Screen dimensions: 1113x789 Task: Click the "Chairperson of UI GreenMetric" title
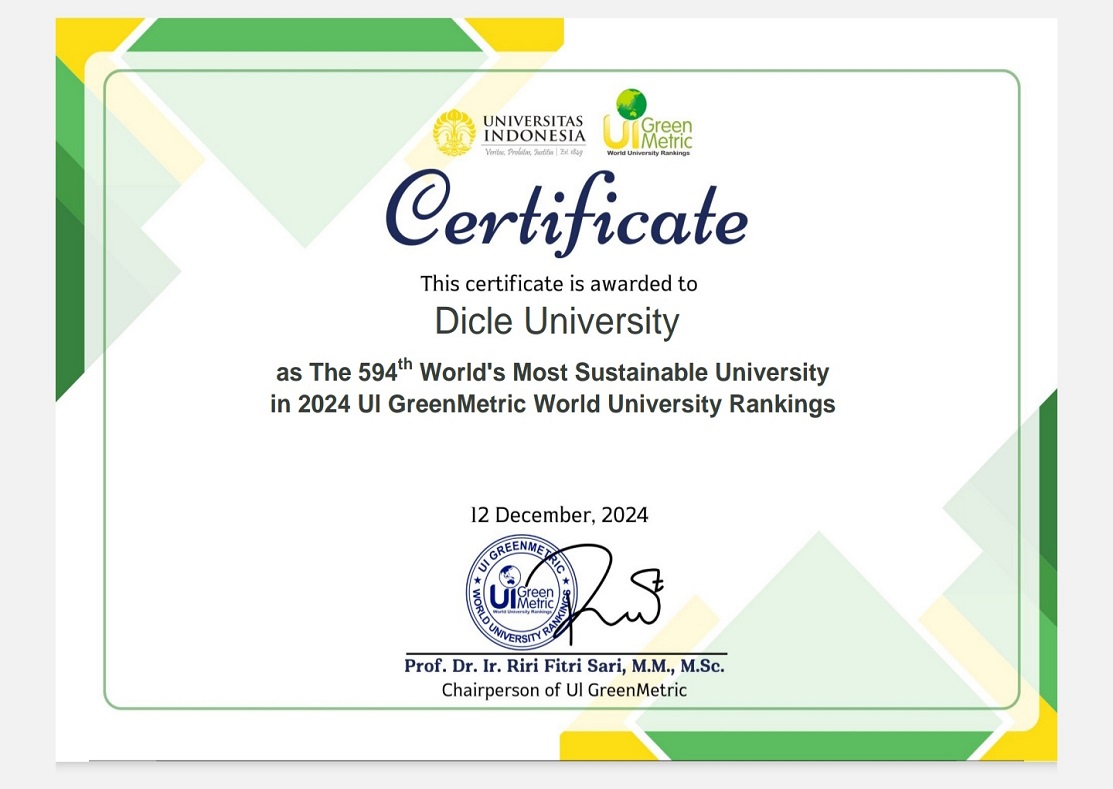click(564, 690)
